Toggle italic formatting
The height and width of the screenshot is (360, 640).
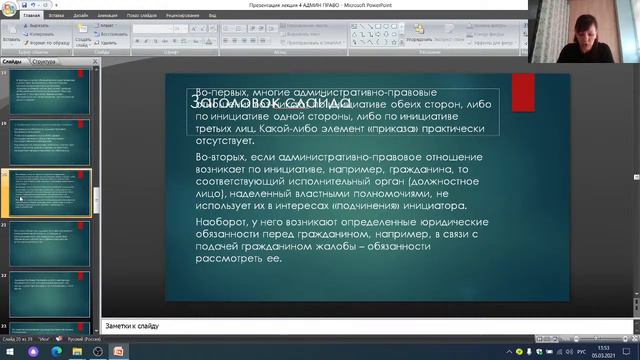[146, 41]
